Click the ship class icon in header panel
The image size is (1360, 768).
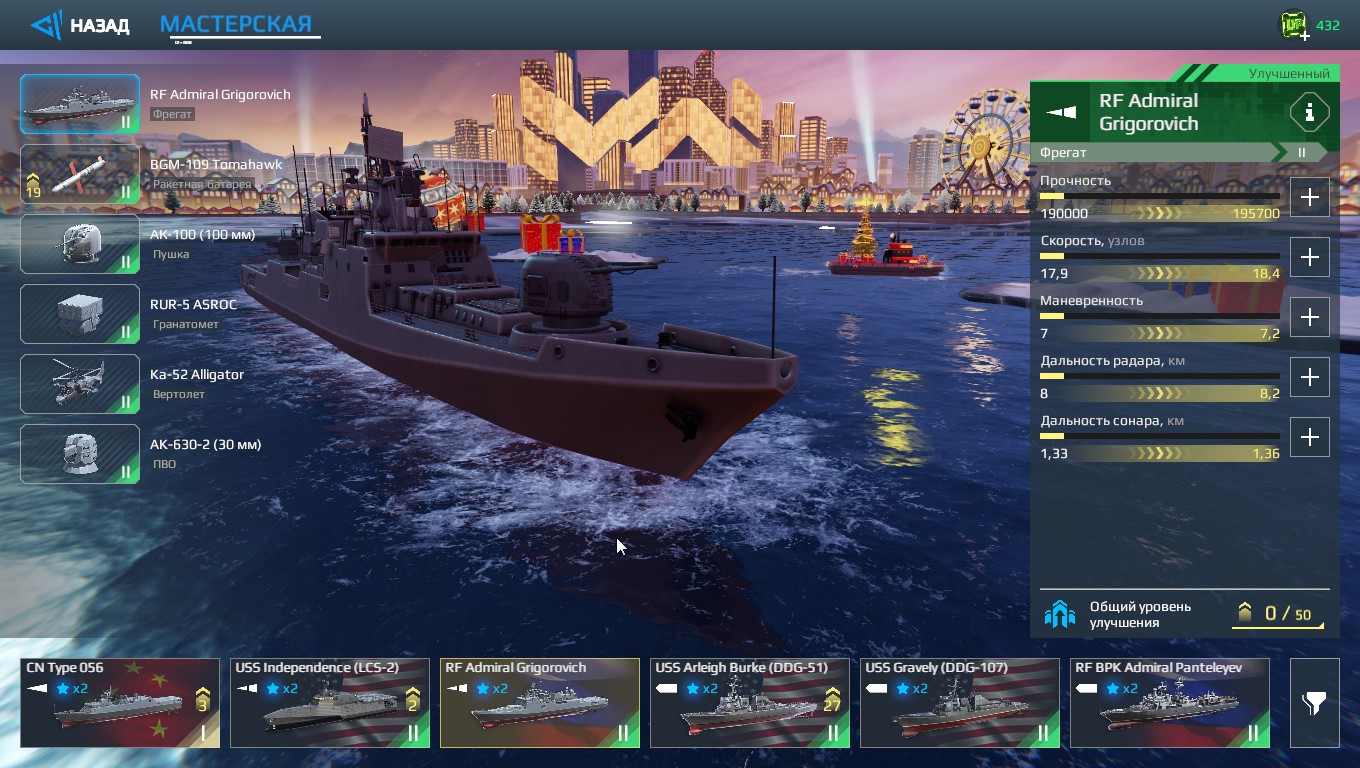tap(1061, 112)
